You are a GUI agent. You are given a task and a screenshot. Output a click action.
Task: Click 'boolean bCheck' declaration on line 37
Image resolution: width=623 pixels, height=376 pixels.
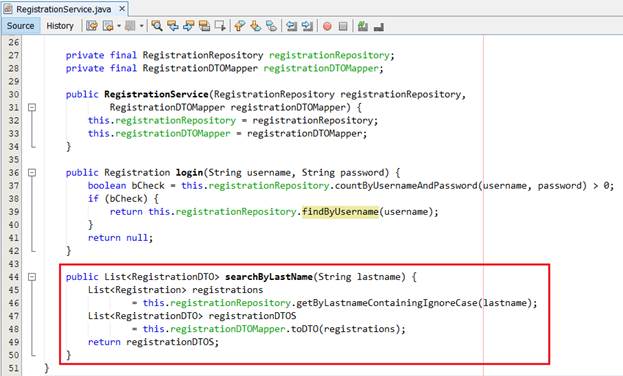click(x=126, y=186)
